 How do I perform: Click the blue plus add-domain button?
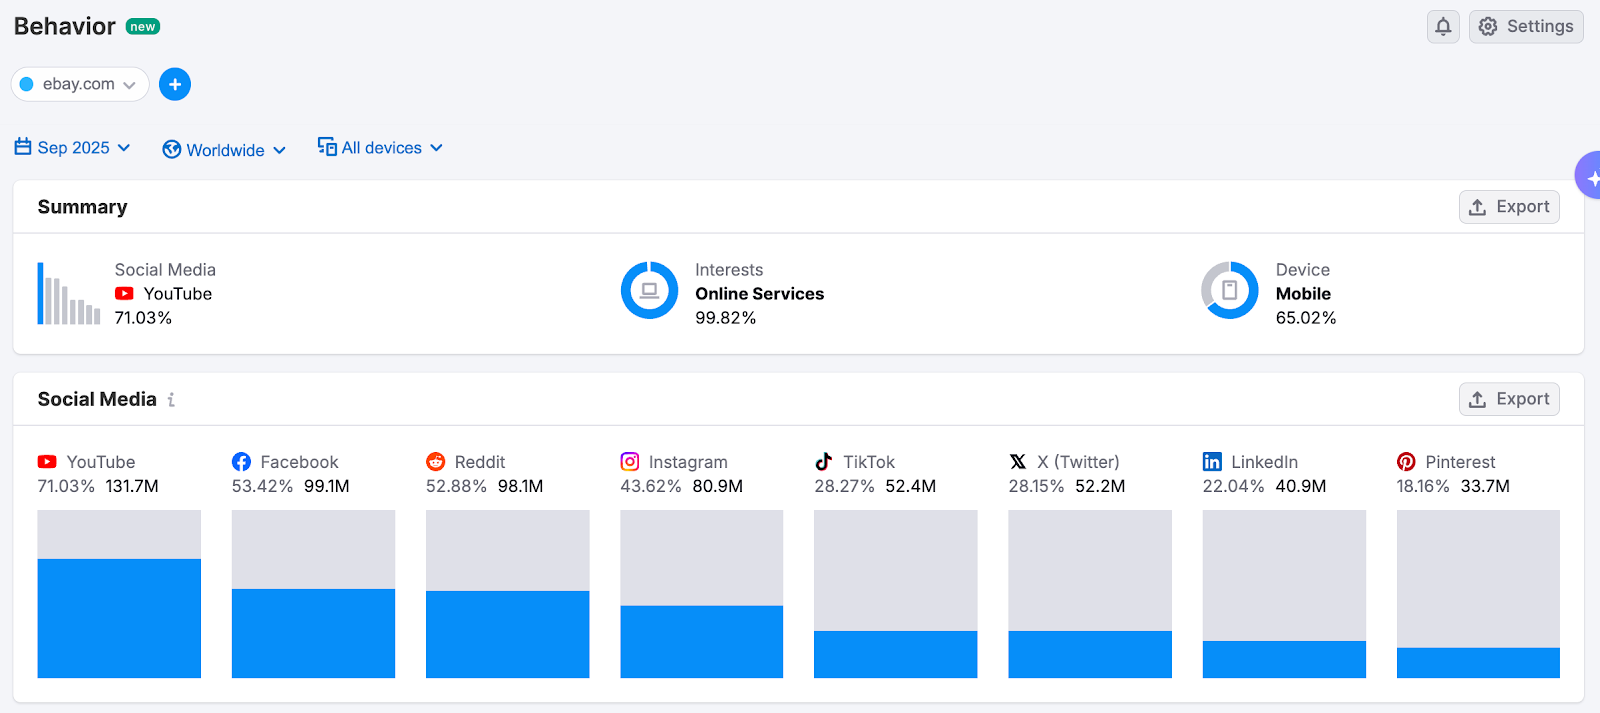[175, 85]
